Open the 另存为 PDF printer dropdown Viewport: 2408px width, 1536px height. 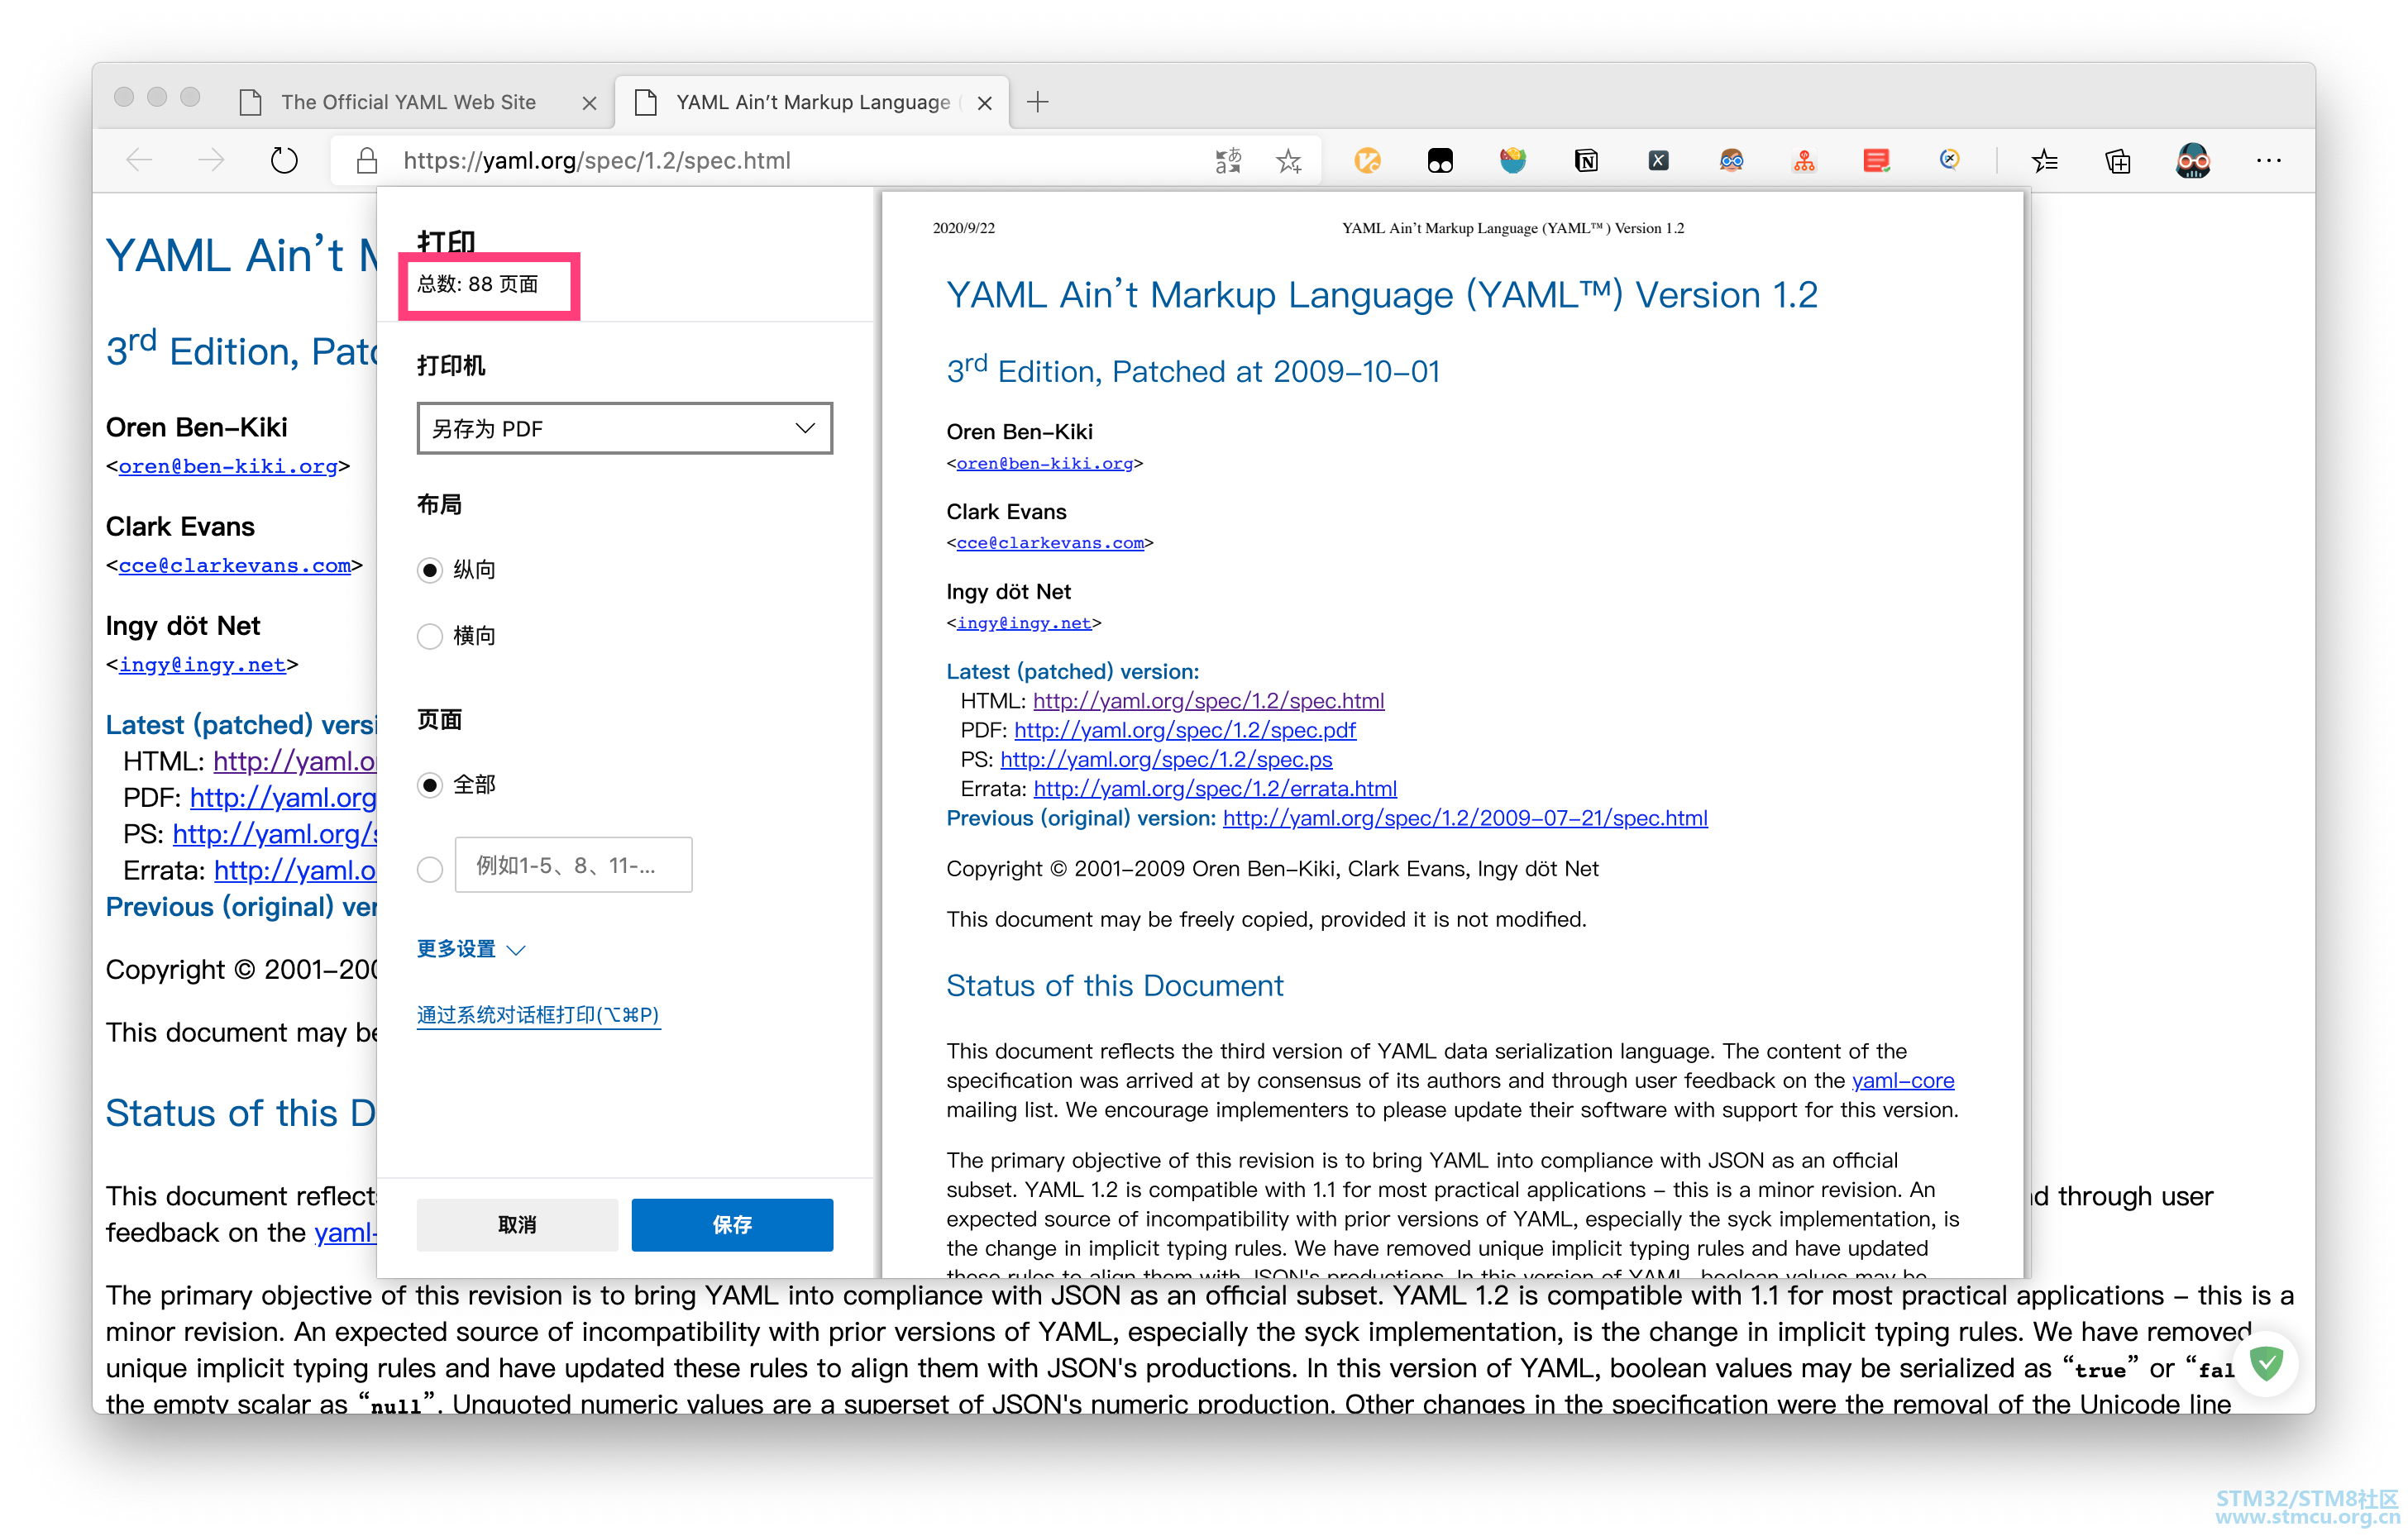(624, 429)
